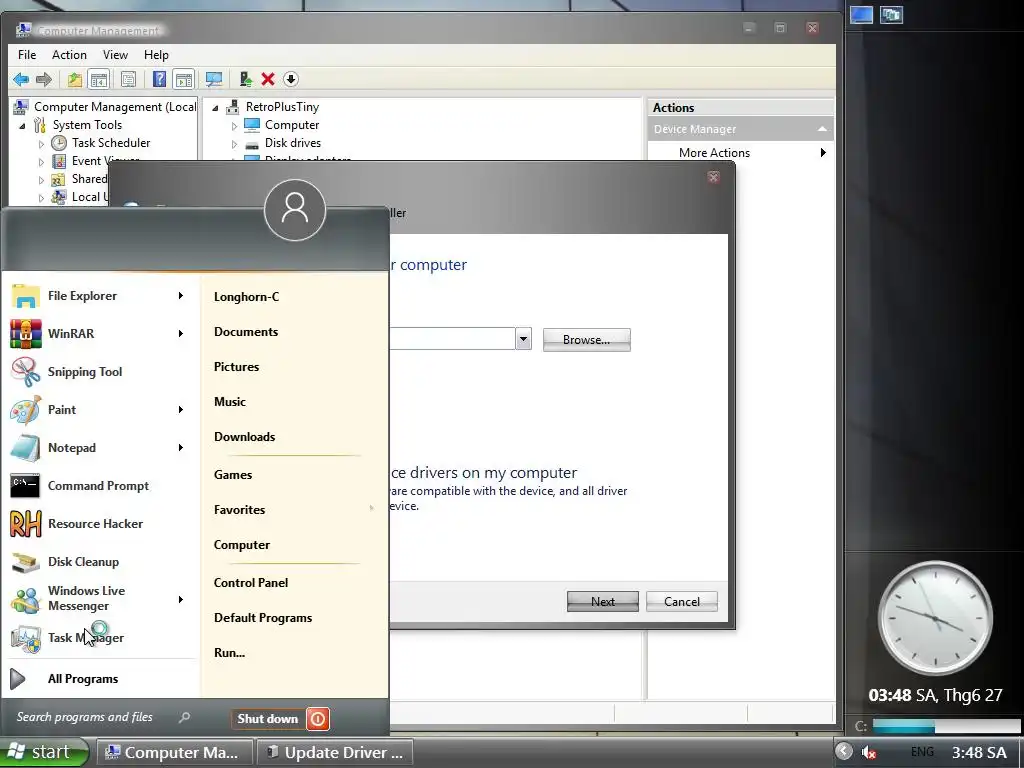Click the red power icon next to Shut down
The image size is (1024, 768).
(x=318, y=719)
